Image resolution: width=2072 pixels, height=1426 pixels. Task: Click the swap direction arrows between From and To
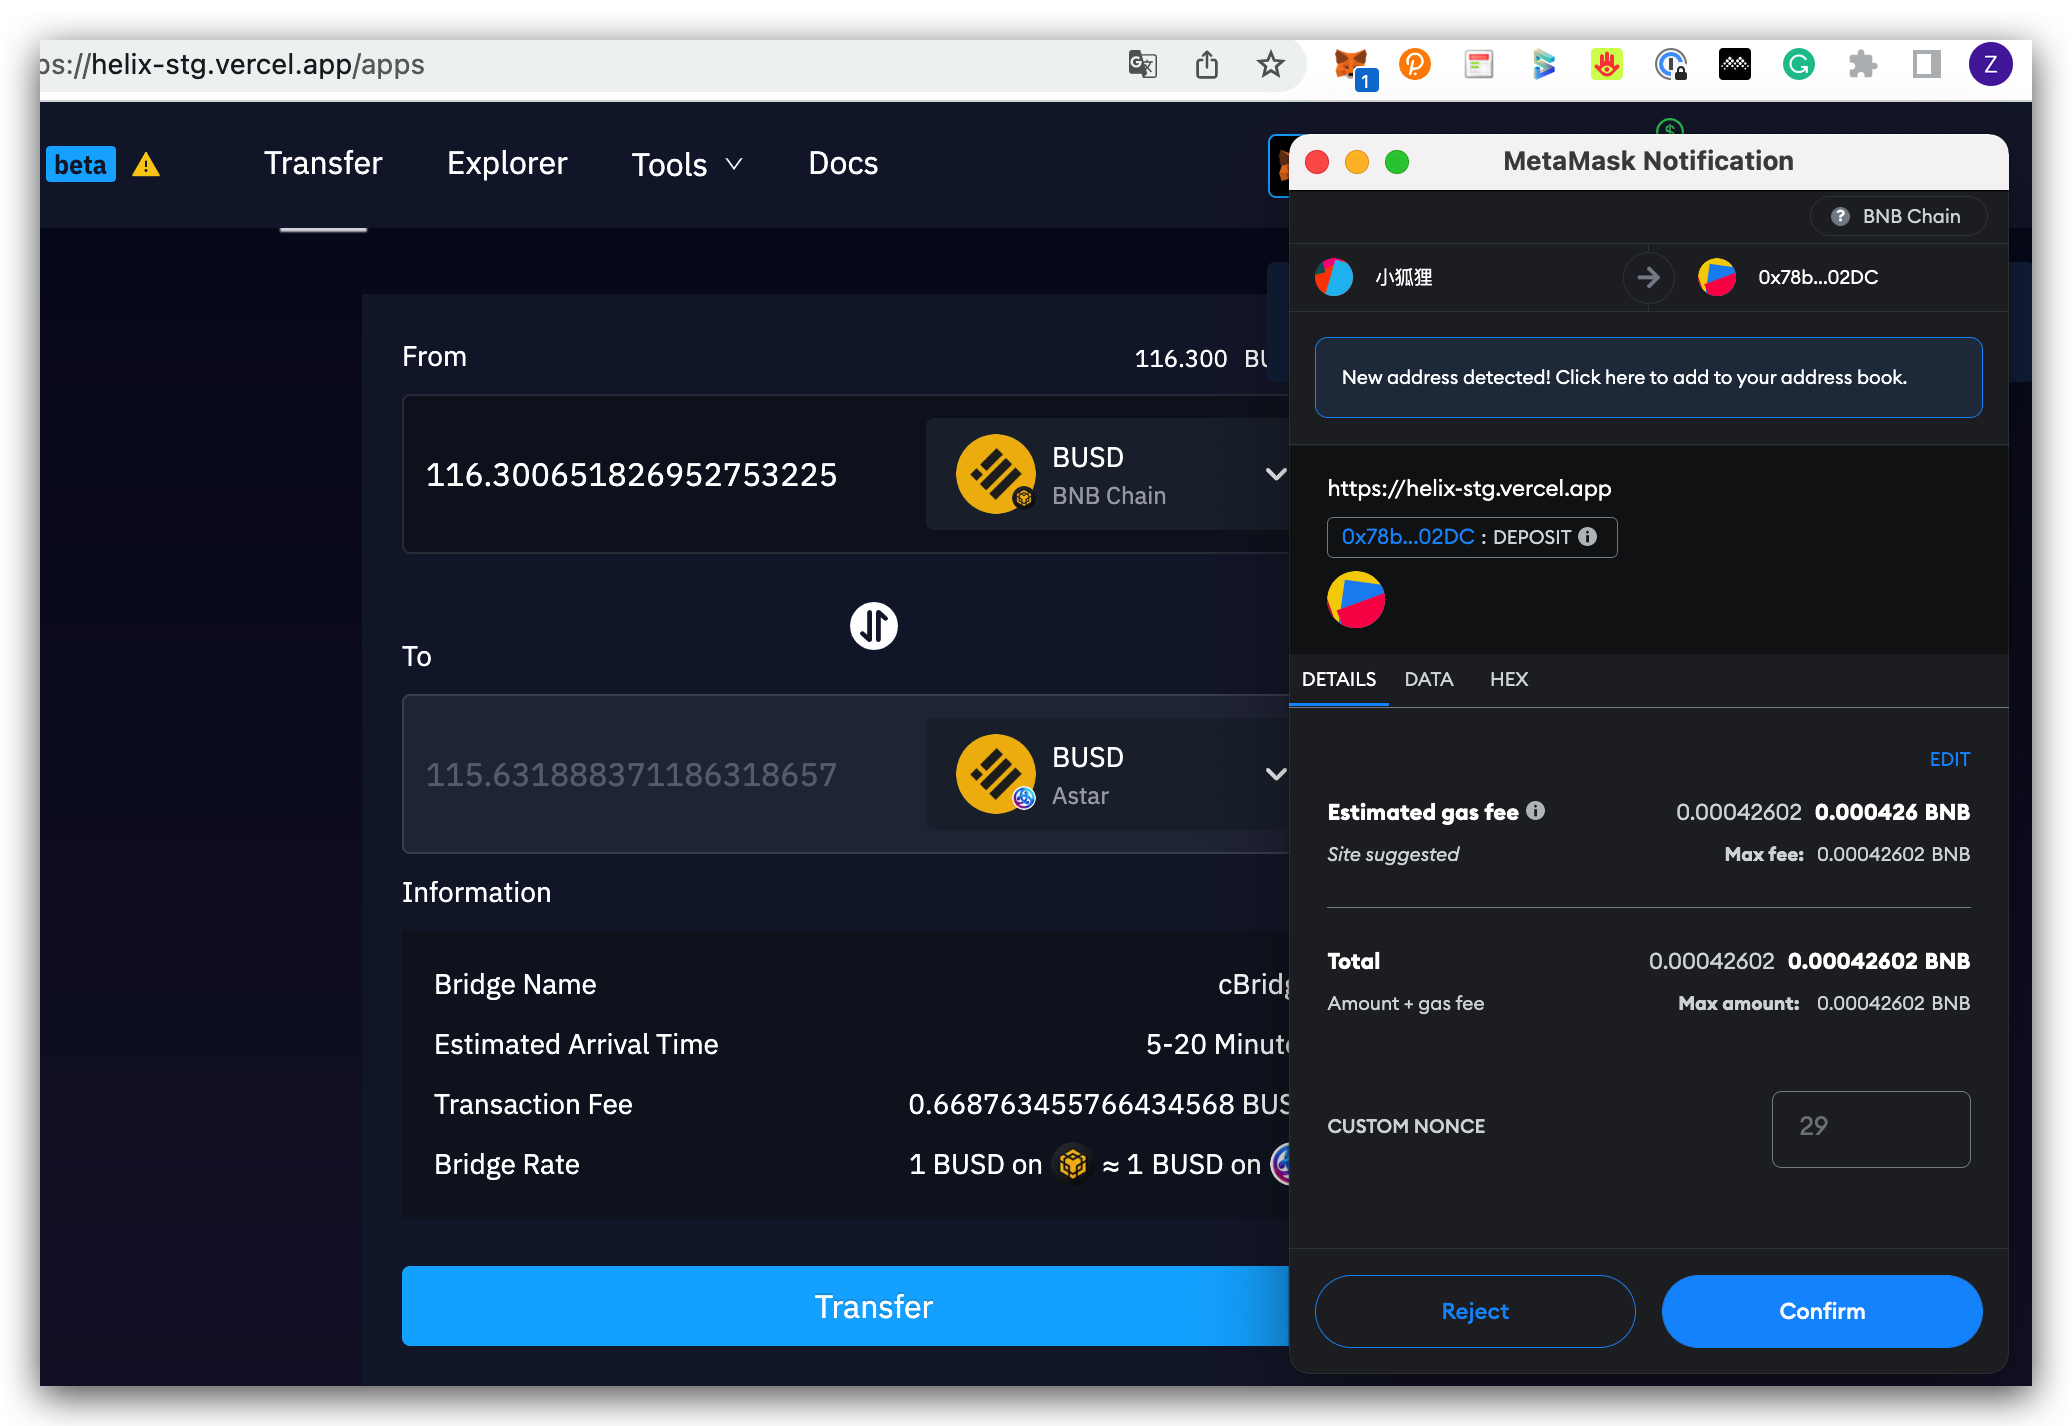(874, 626)
